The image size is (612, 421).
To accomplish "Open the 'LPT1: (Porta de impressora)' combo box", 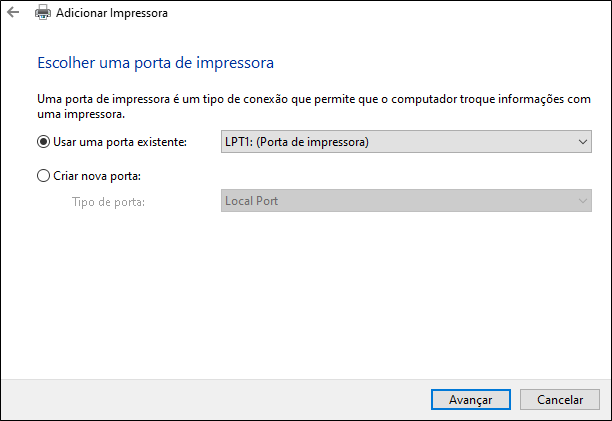I will (400, 142).
